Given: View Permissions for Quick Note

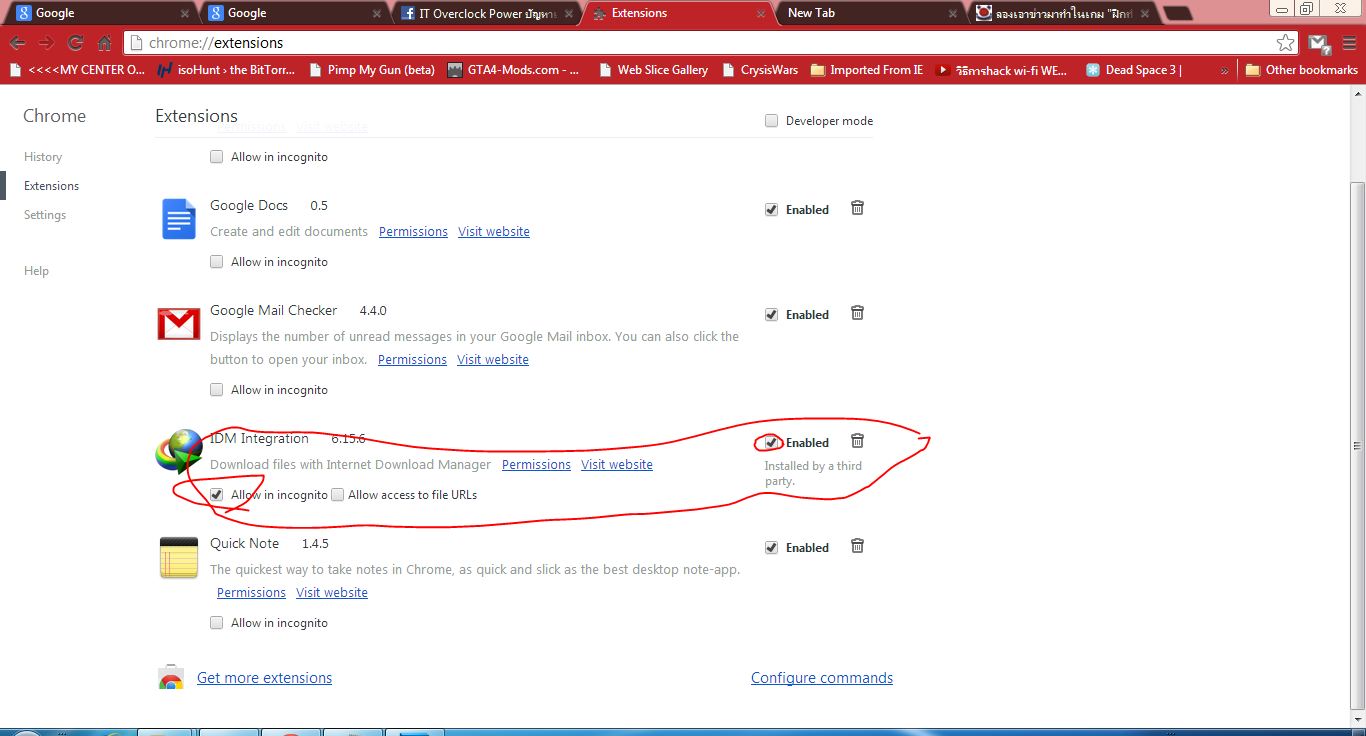Looking at the screenshot, I should pos(251,593).
